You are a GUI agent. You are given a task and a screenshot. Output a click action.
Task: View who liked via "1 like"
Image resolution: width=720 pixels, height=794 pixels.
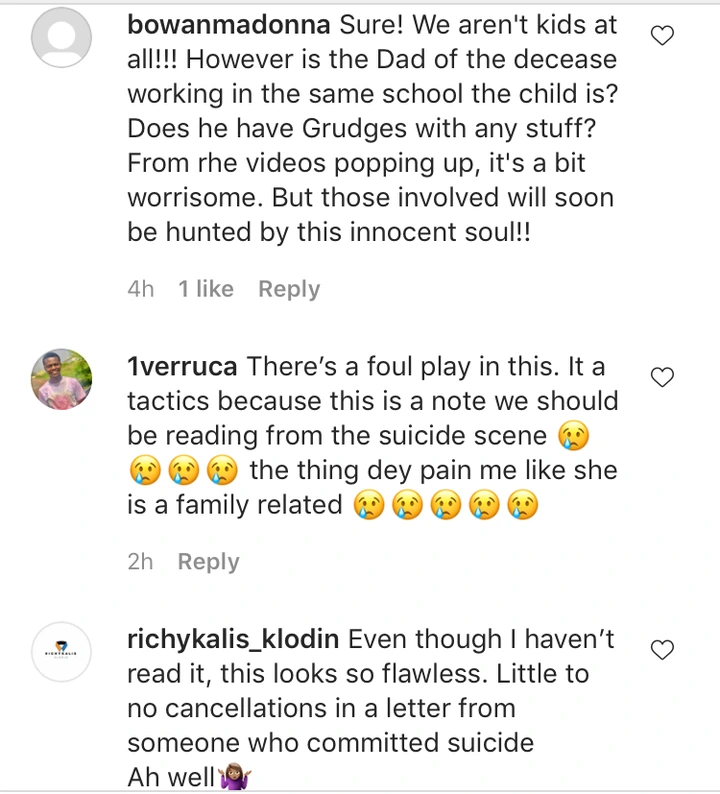pos(205,289)
